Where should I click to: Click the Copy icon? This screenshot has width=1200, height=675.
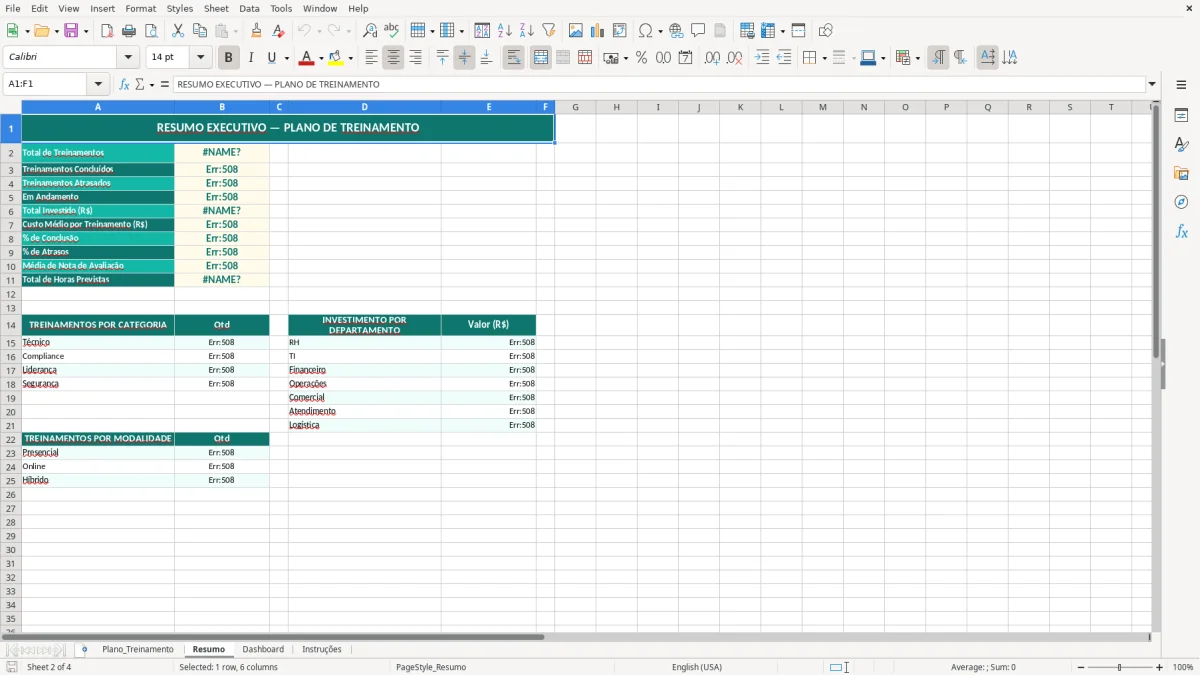(x=199, y=31)
